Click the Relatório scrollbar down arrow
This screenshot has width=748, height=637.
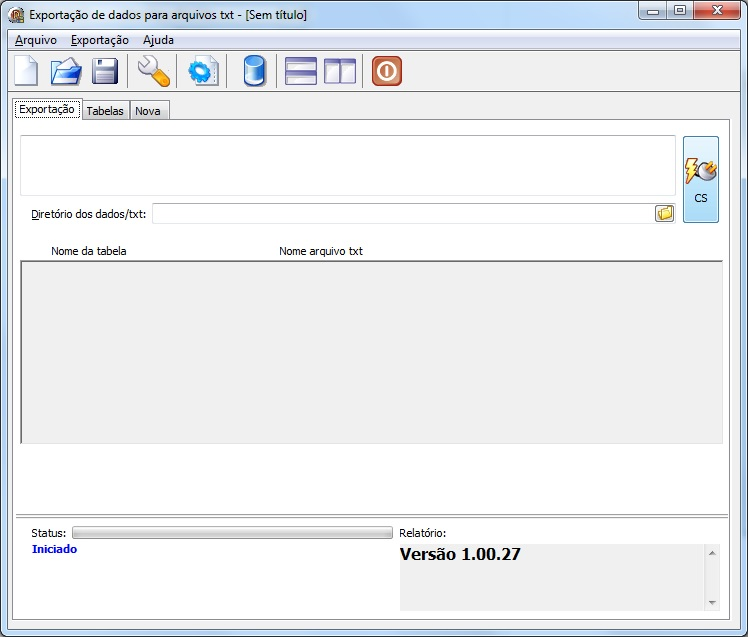(712, 603)
